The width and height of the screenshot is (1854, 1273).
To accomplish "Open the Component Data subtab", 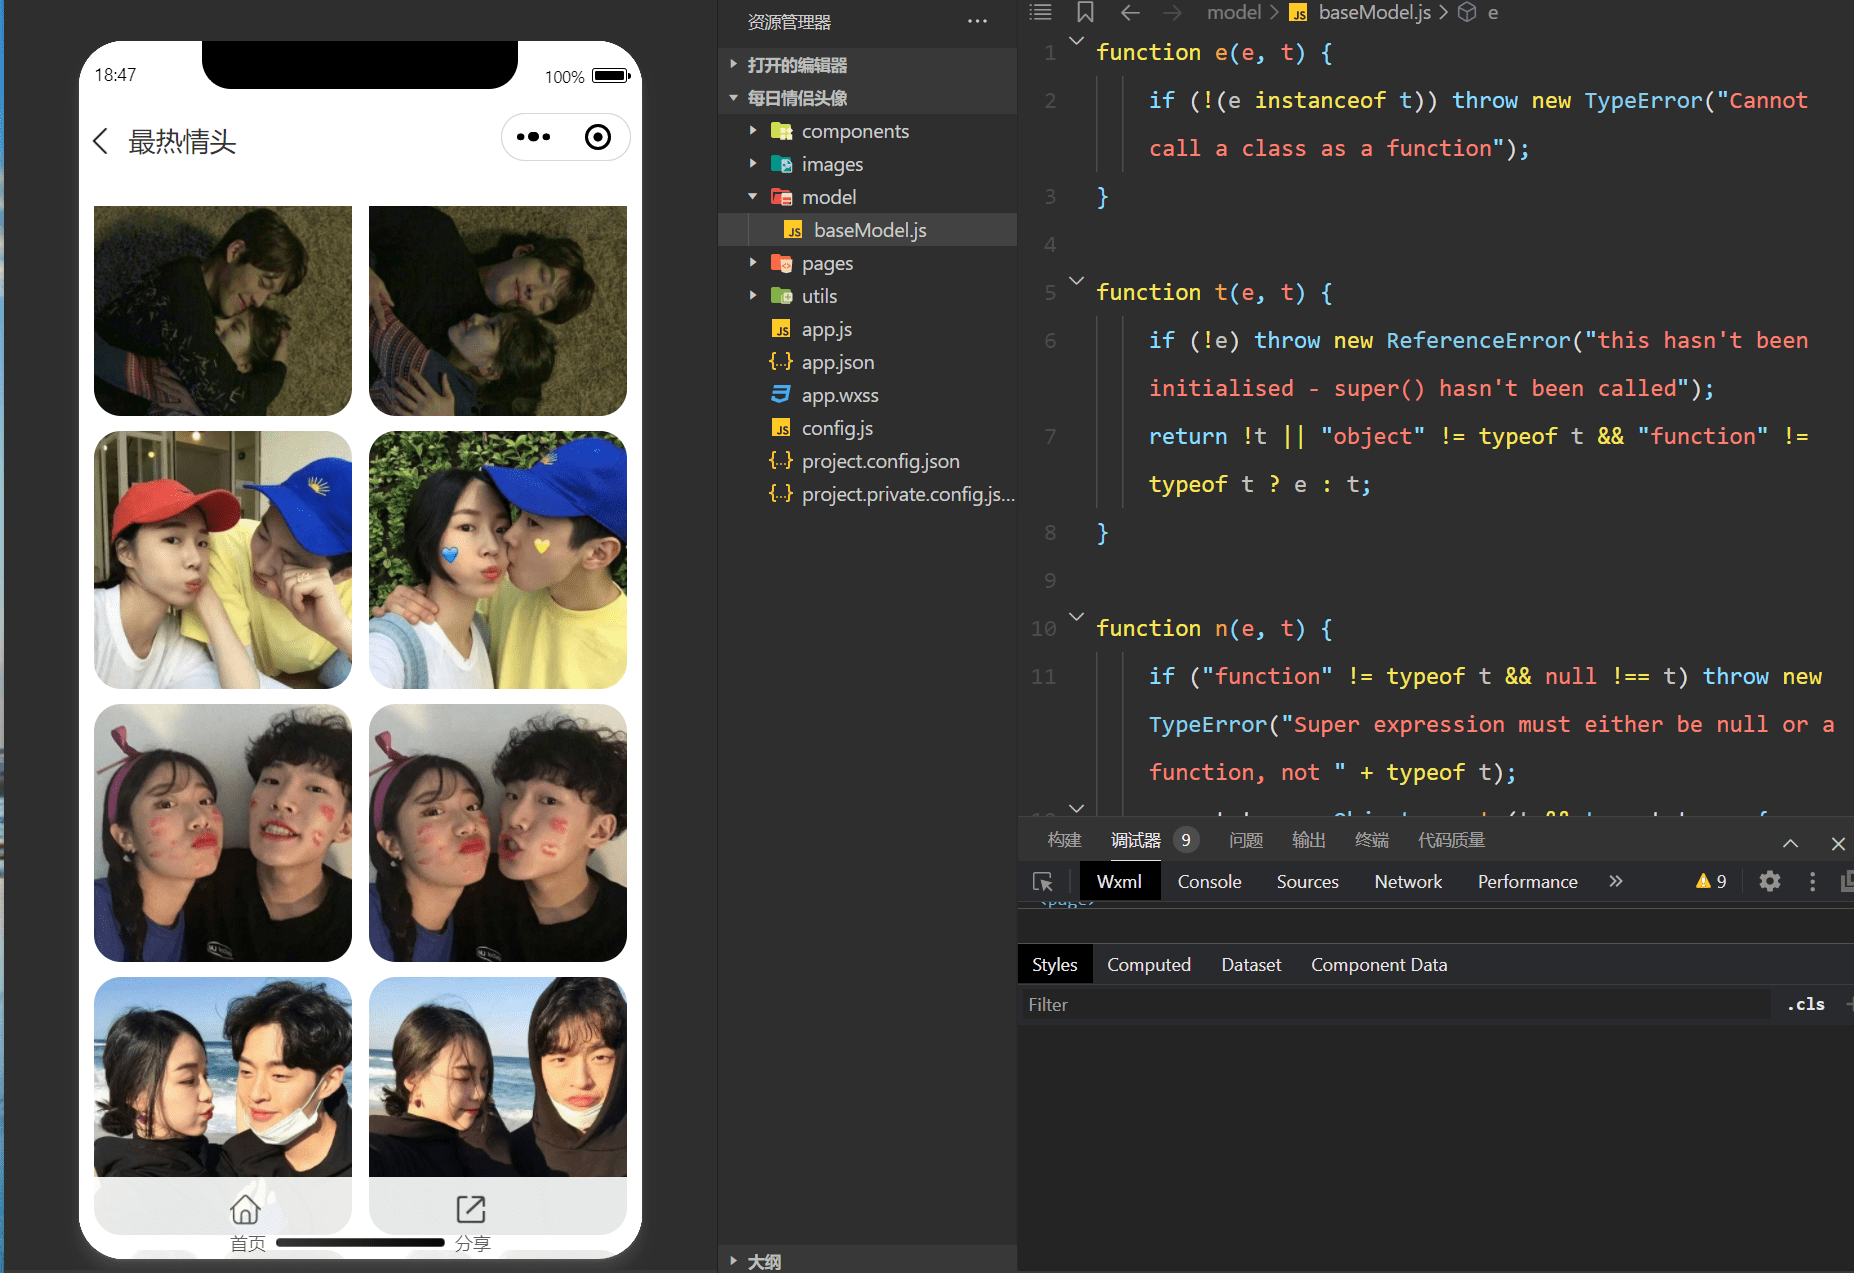I will (x=1379, y=964).
